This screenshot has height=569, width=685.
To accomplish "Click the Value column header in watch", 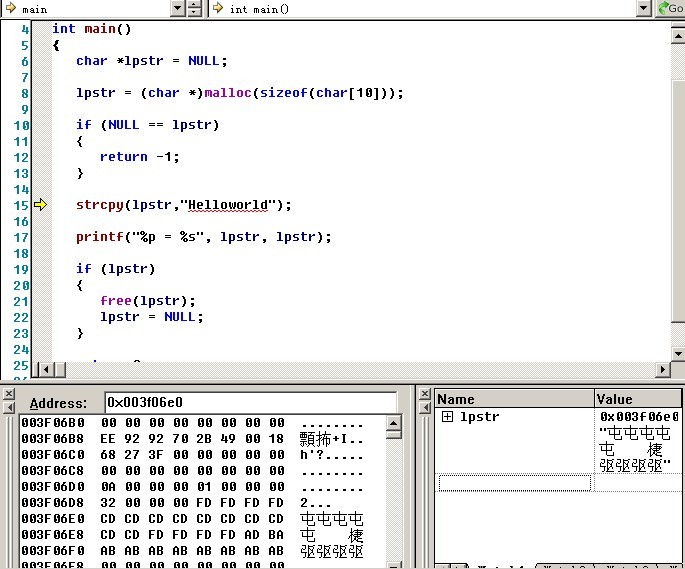I will [x=638, y=399].
